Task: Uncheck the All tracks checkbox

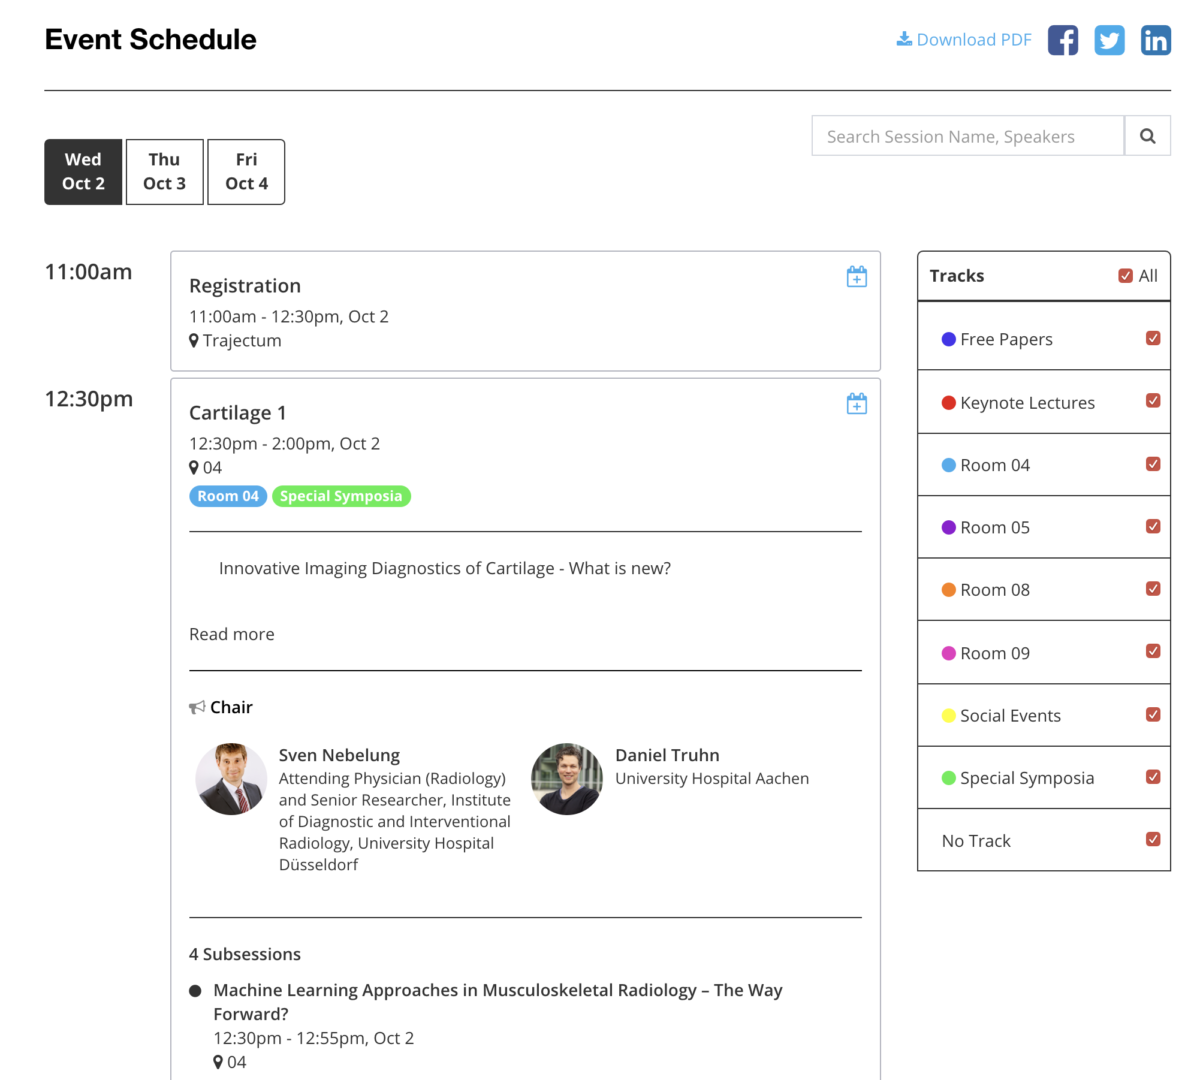Action: click(x=1126, y=276)
